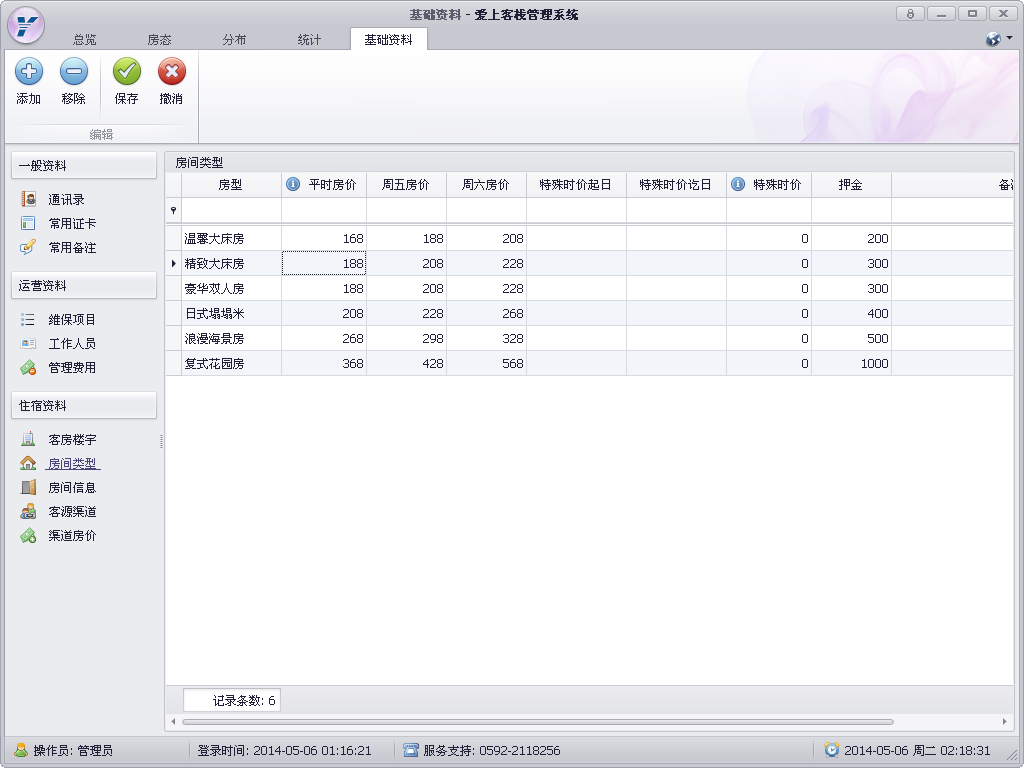Screen dimensions: 1024x768
Task: Switch to the 房态 tab
Action: pyautogui.click(x=159, y=40)
